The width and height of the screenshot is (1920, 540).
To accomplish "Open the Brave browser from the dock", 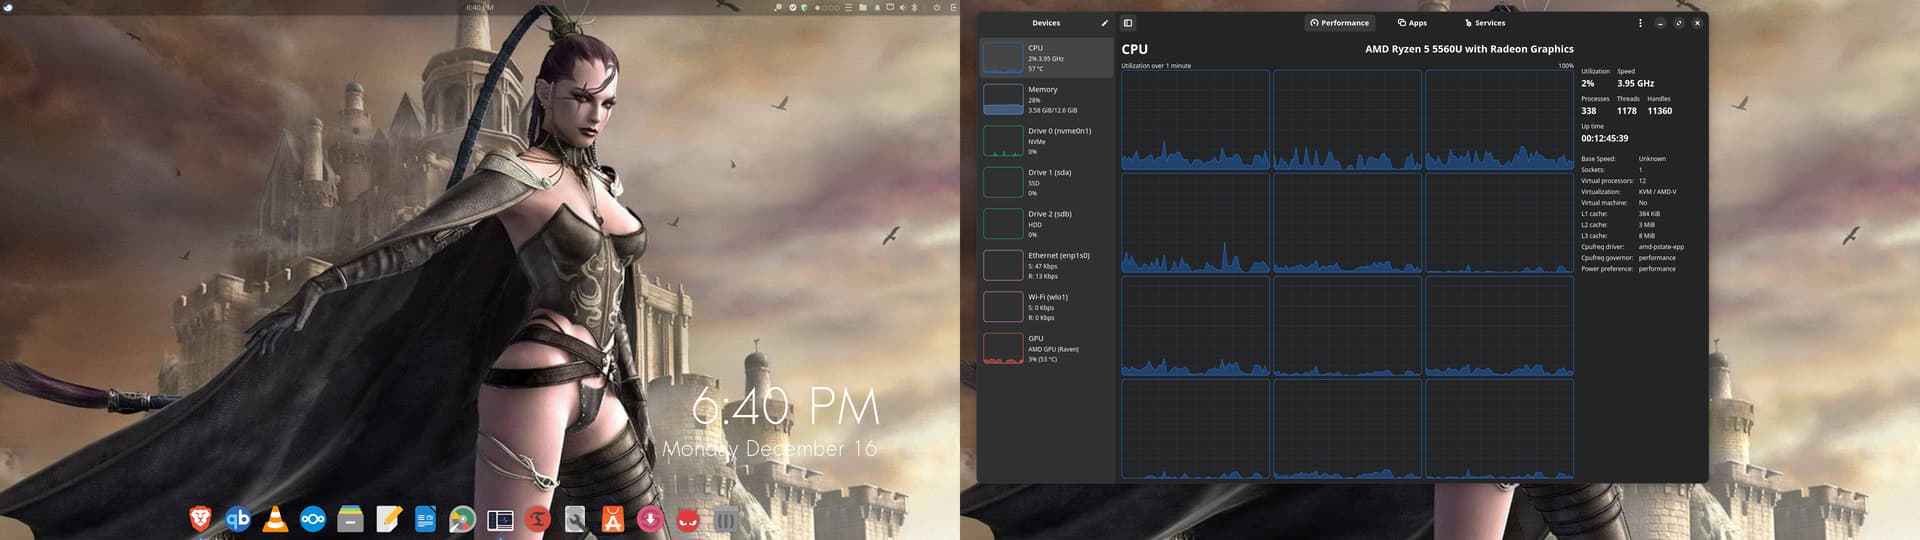I will (200, 518).
